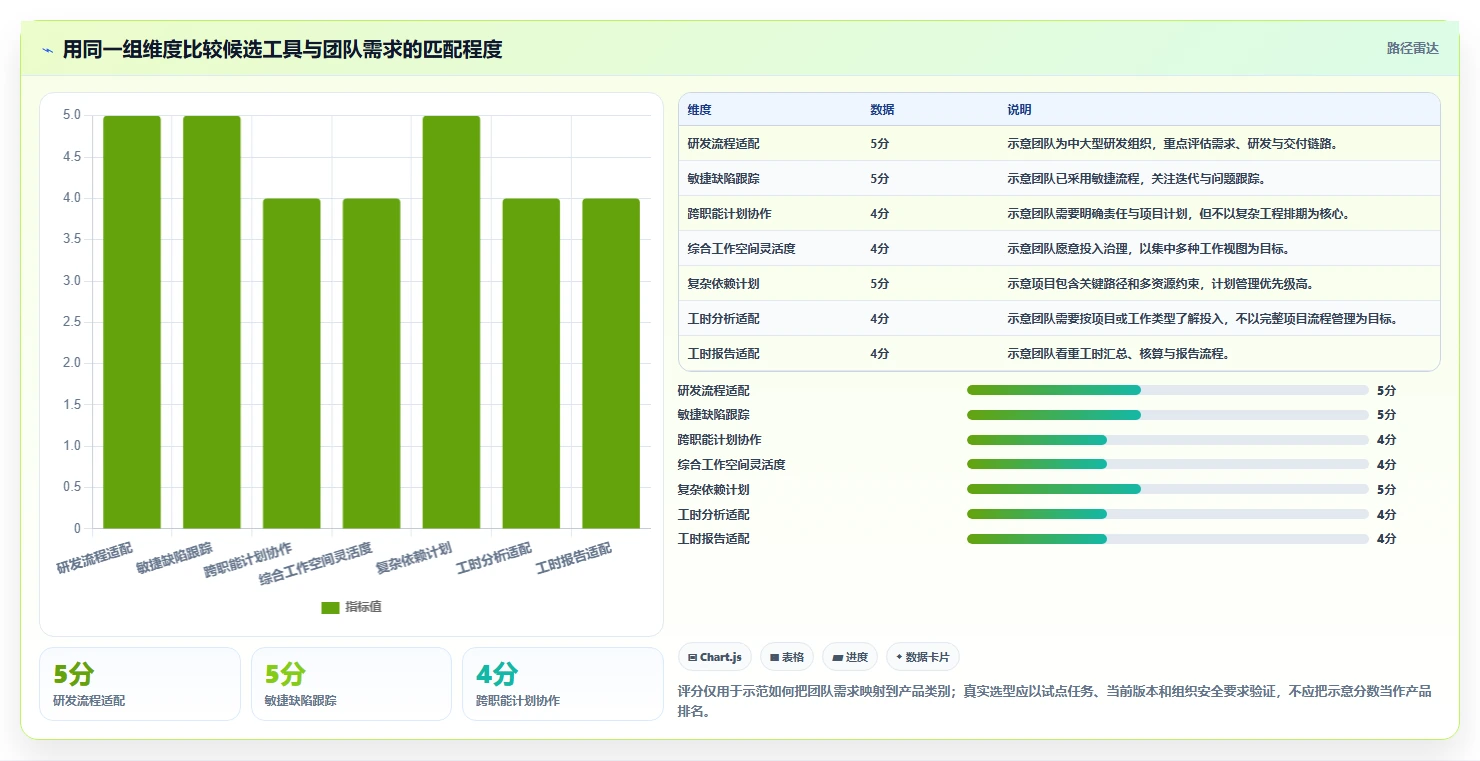Click the 复杂依赖计划 progress bar
This screenshot has width=1480, height=761.
pyautogui.click(x=1167, y=489)
